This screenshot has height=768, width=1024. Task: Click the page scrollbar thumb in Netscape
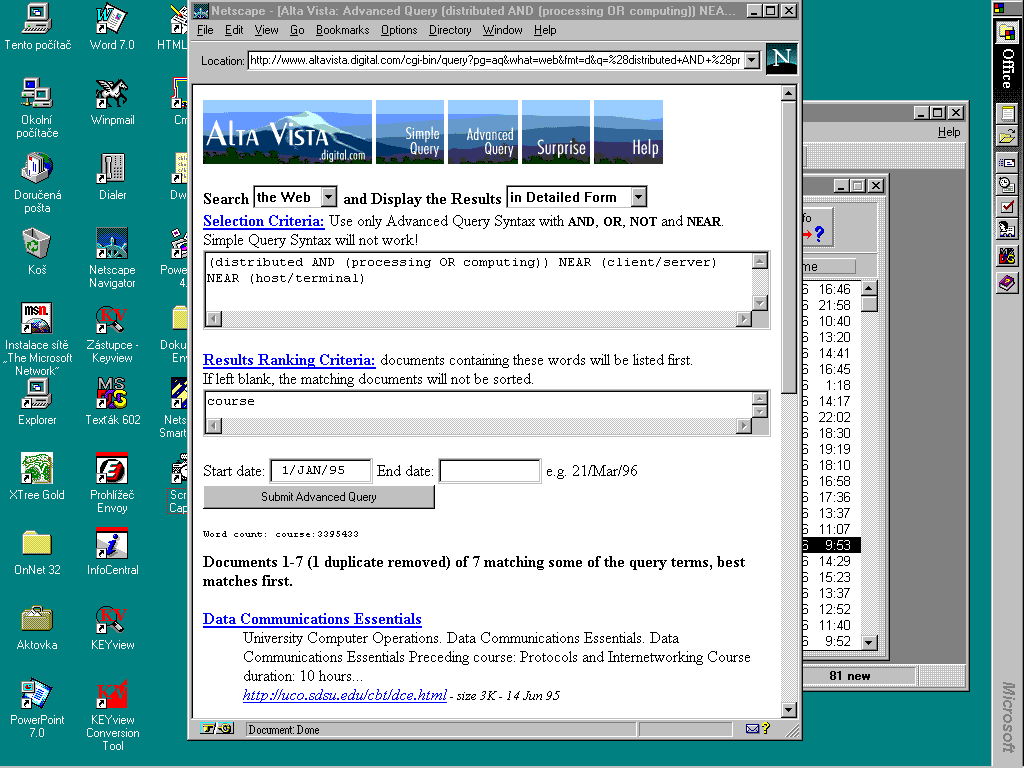click(788, 247)
